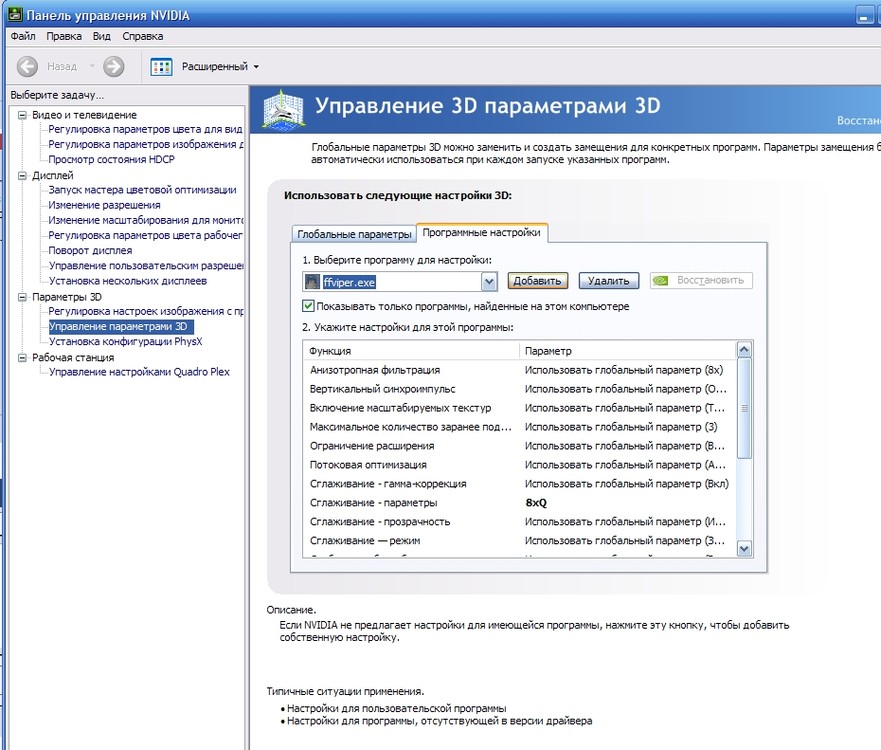Select Управление параметрами 3D tree item

pyautogui.click(x=121, y=326)
